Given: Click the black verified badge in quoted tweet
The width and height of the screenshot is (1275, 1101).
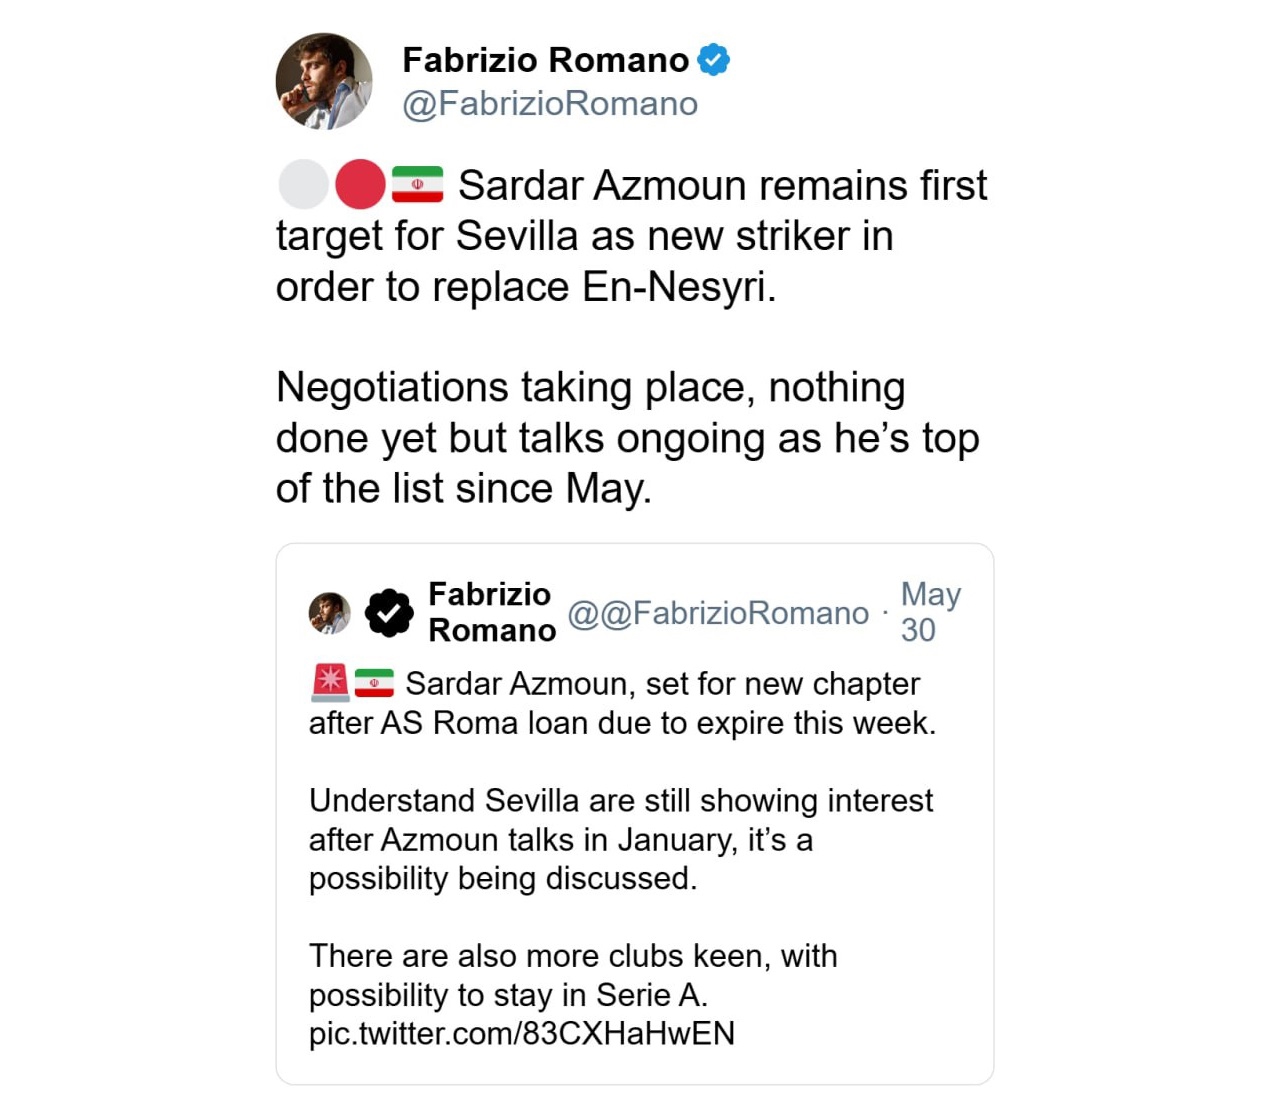Looking at the screenshot, I should point(389,612).
